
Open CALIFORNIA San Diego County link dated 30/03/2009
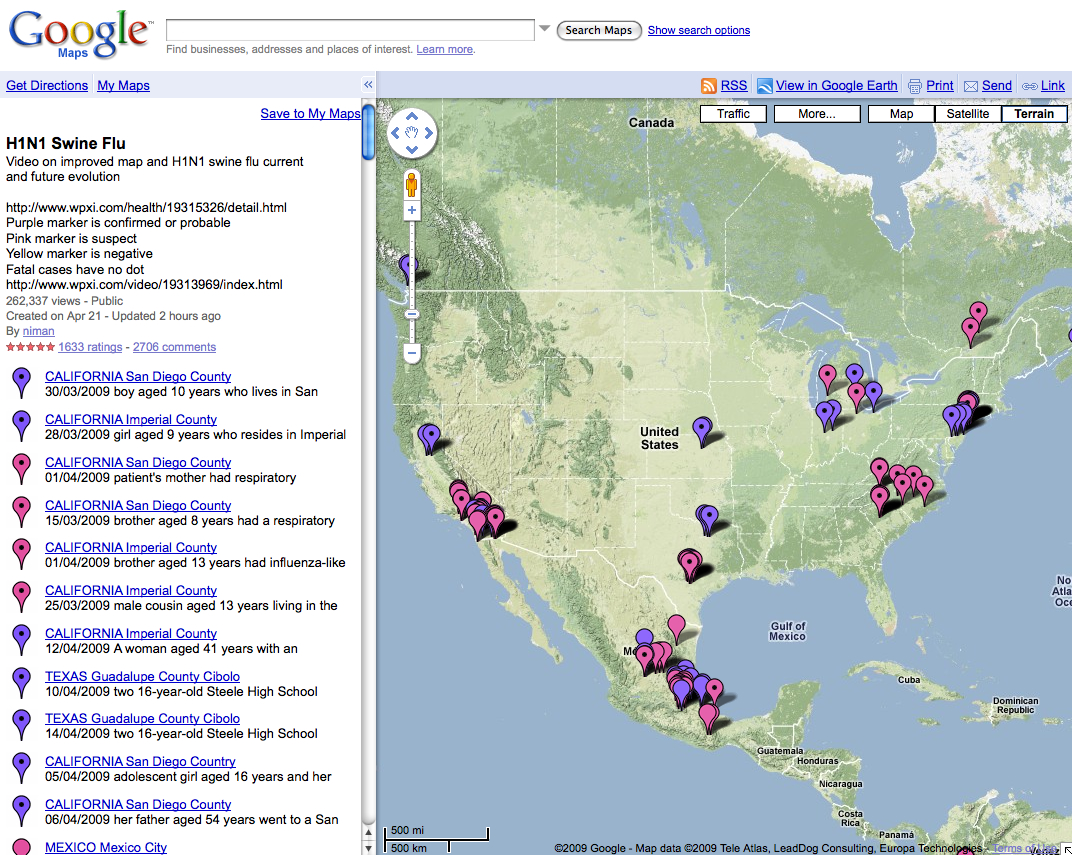(x=138, y=377)
